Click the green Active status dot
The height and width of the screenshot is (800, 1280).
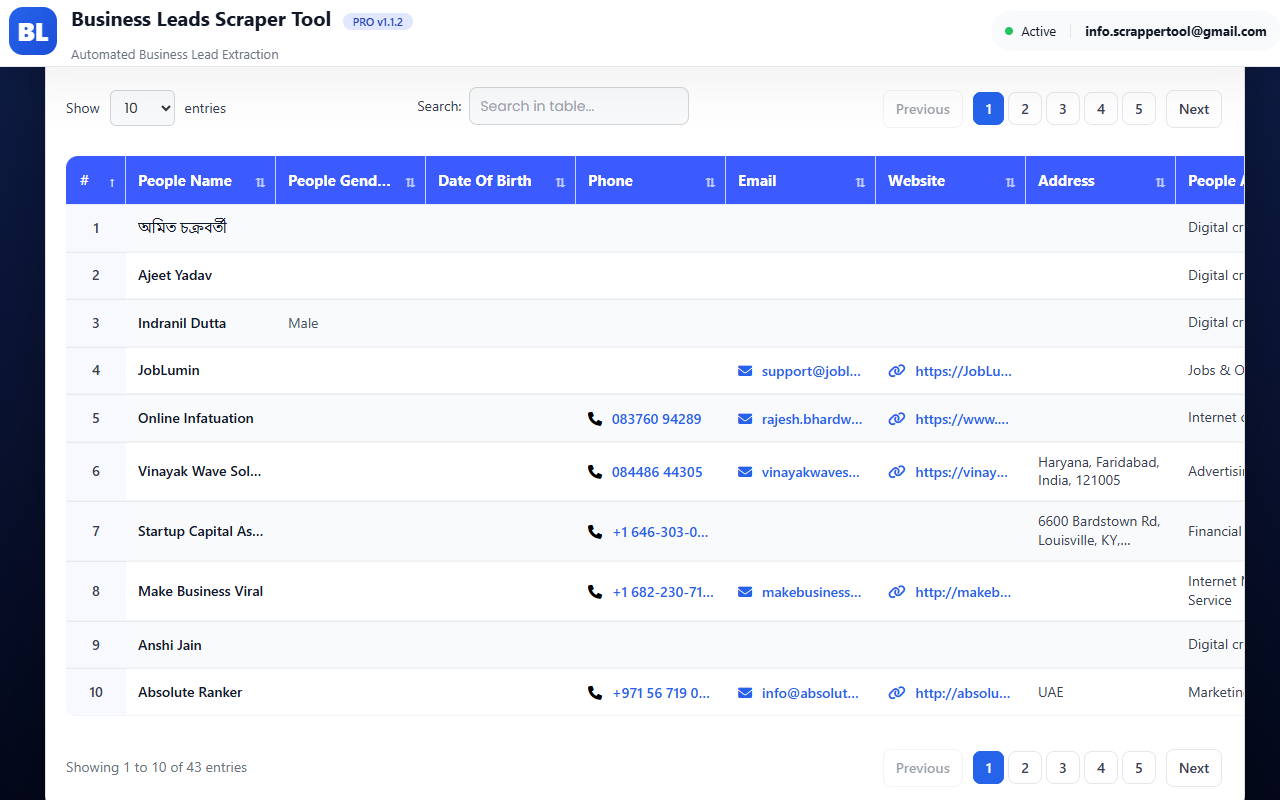pyautogui.click(x=1009, y=31)
